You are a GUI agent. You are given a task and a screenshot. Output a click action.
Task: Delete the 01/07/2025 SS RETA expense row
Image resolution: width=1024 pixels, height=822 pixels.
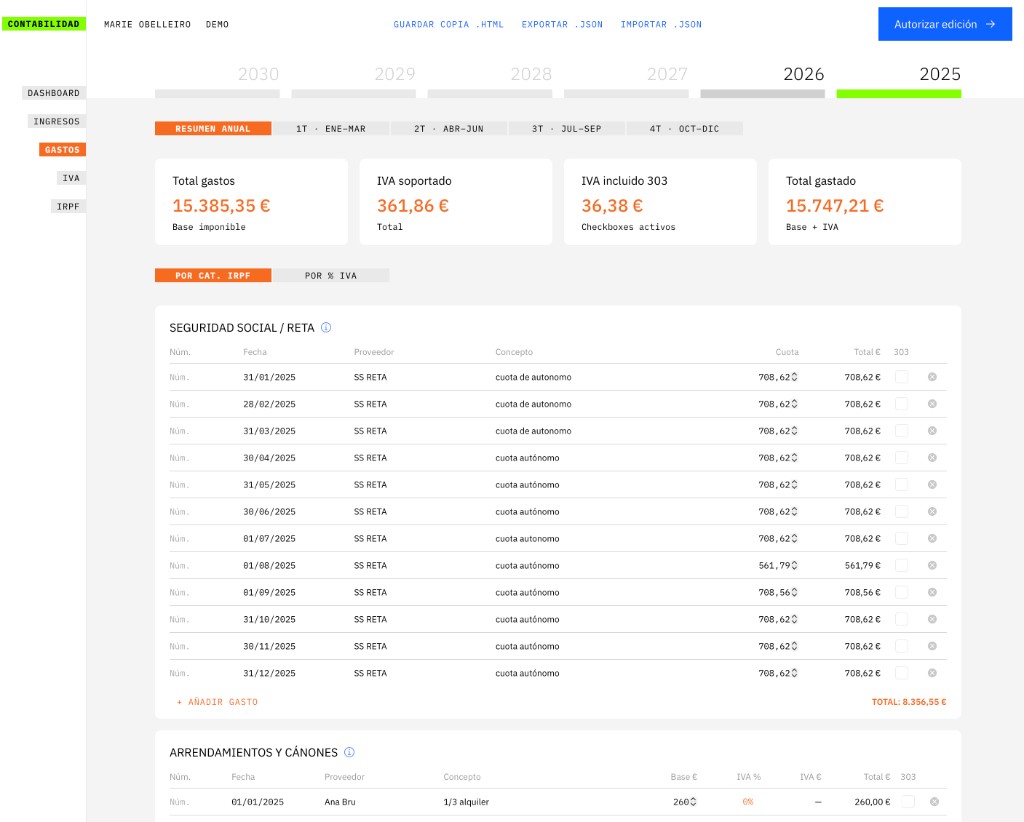pos(932,539)
